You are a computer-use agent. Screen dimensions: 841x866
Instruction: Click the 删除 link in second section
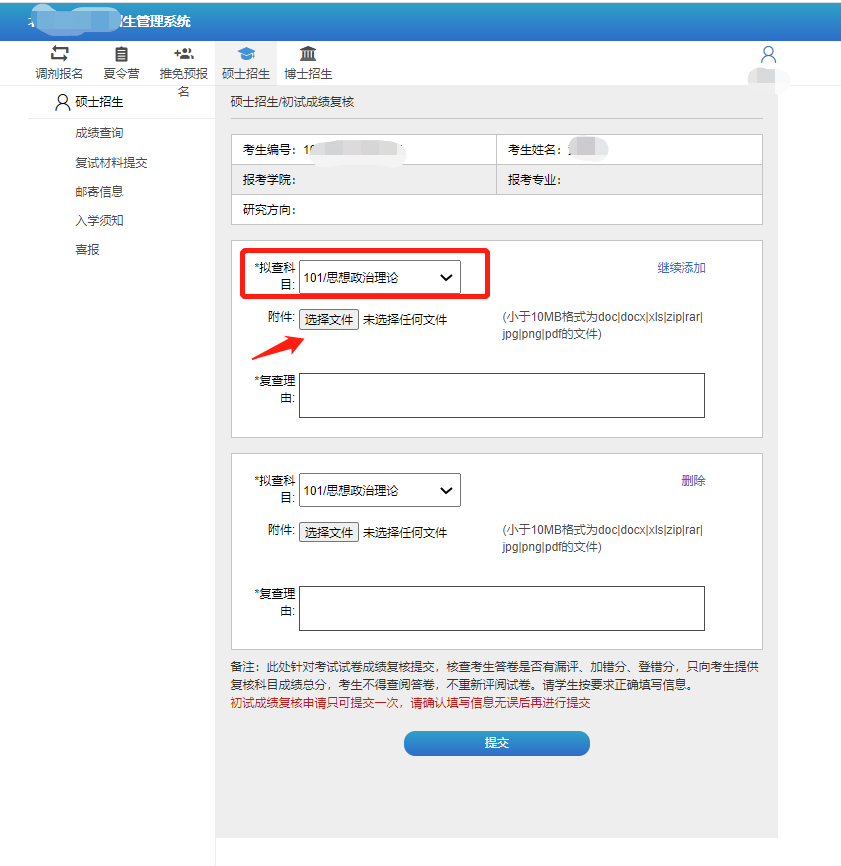693,481
